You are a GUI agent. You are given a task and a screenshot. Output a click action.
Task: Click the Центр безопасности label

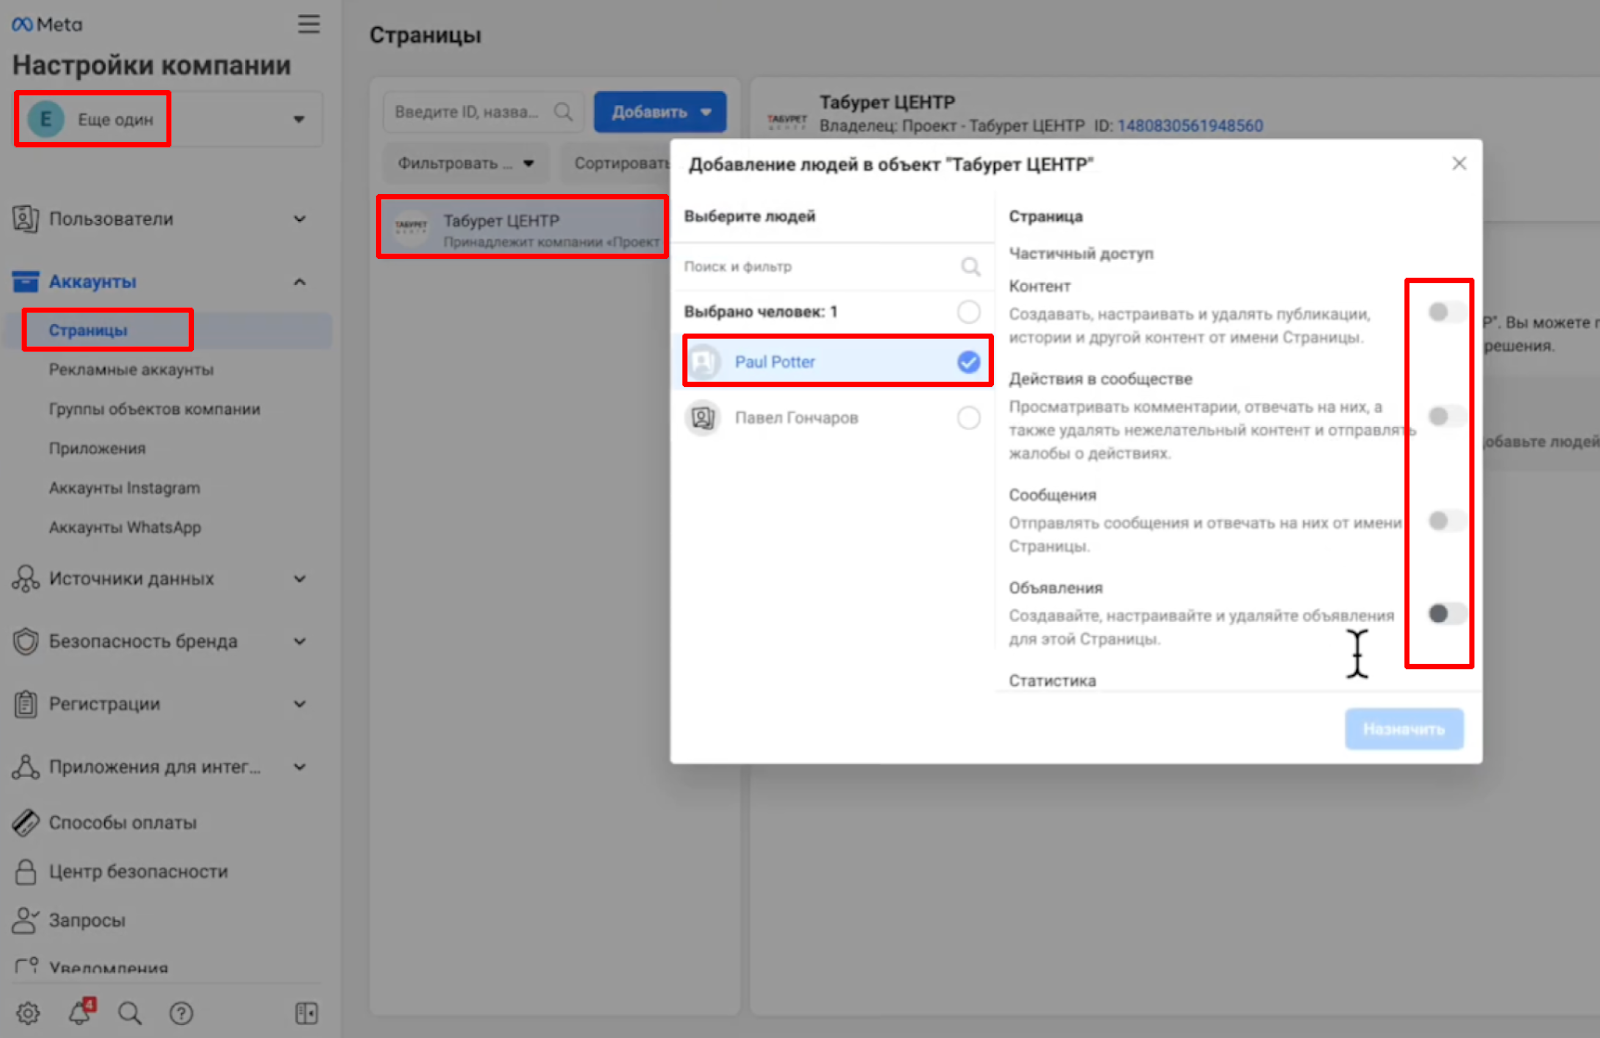138,872
